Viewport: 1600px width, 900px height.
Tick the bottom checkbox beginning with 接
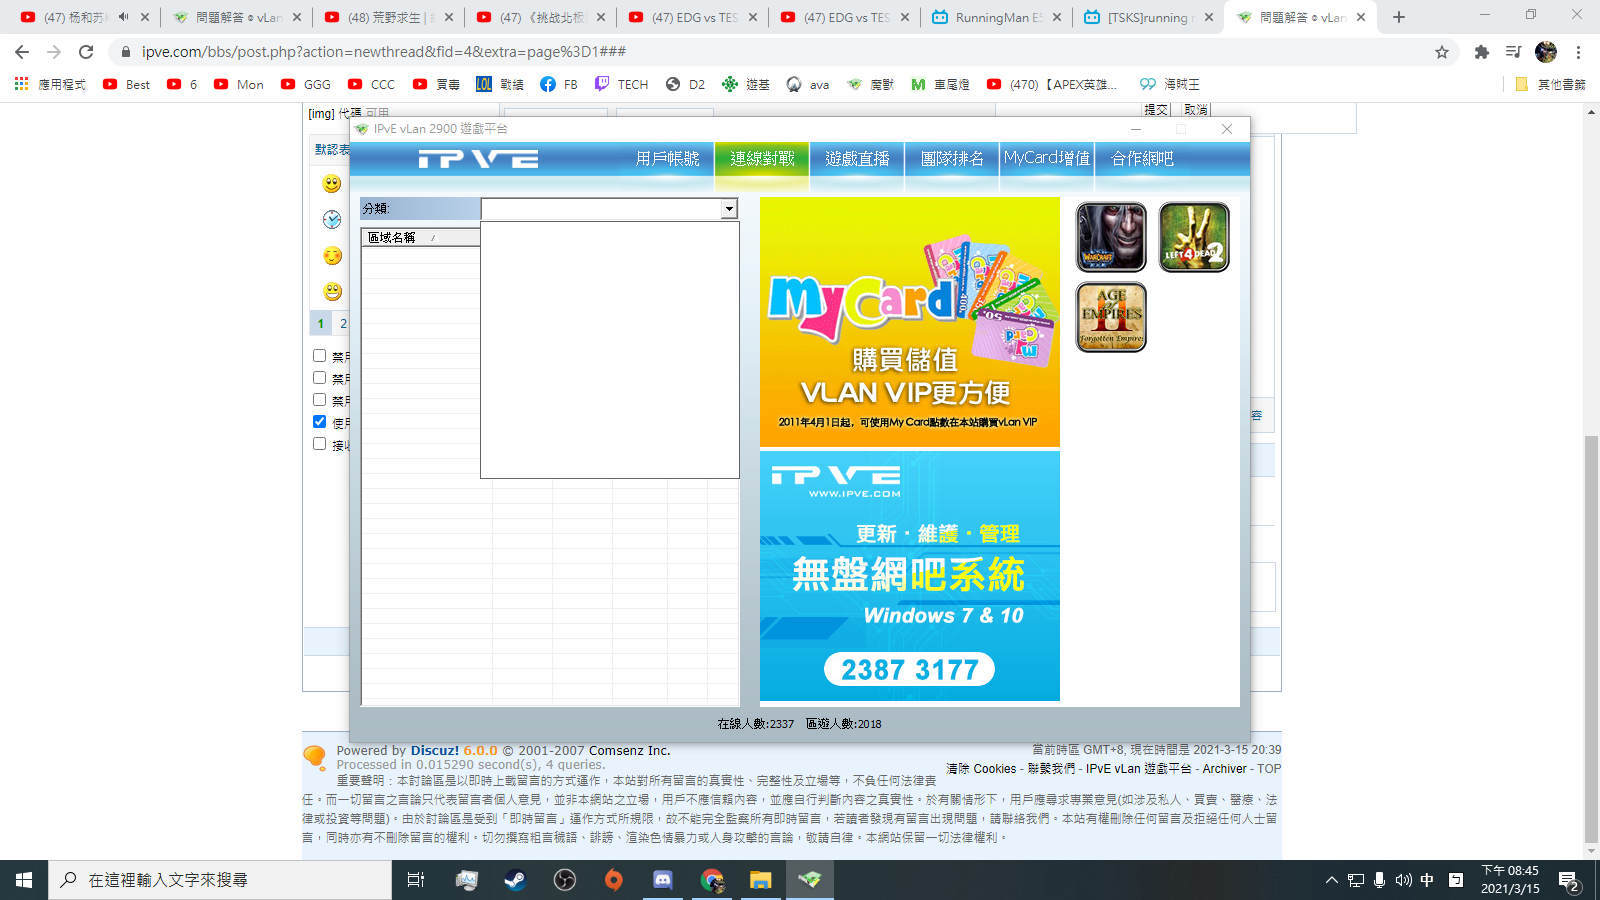tap(320, 444)
